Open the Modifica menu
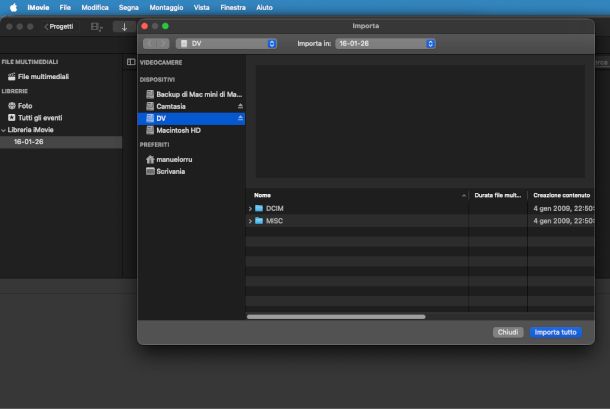 (x=95, y=7)
